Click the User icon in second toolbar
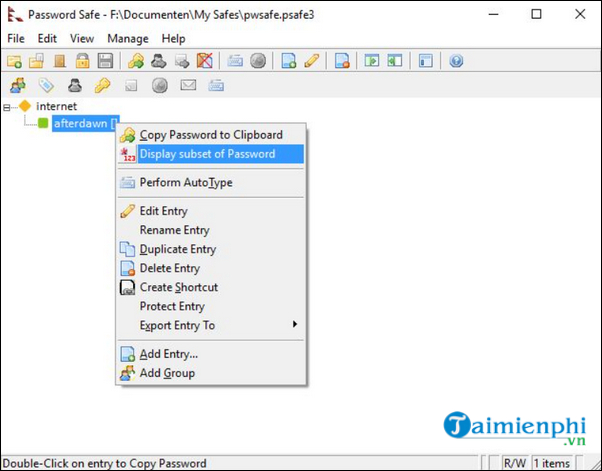 pos(75,85)
